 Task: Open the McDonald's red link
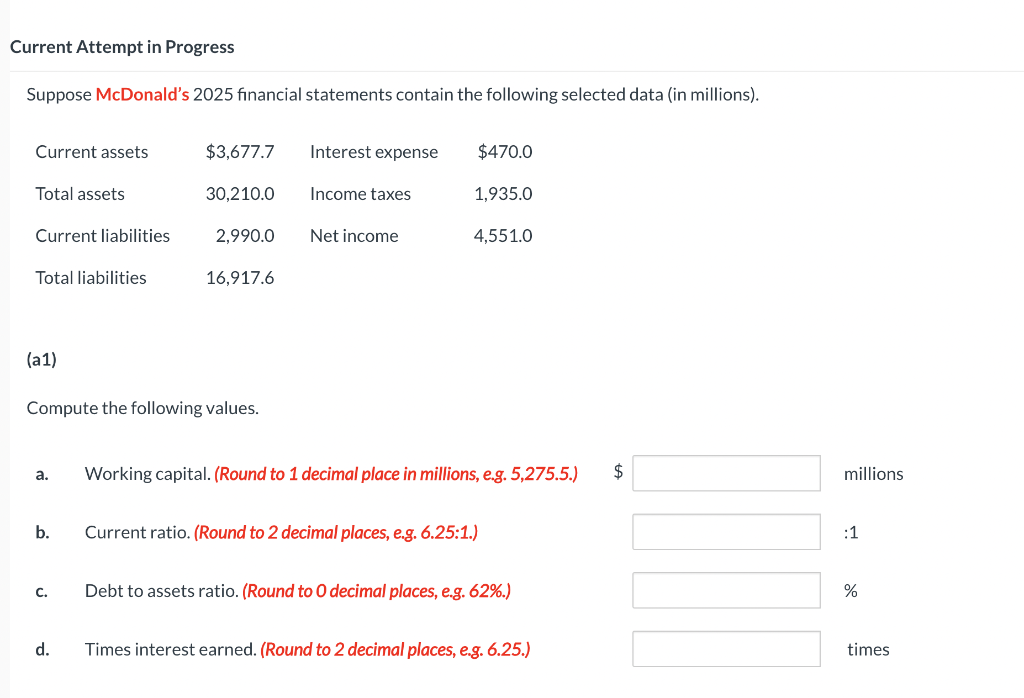[x=142, y=95]
